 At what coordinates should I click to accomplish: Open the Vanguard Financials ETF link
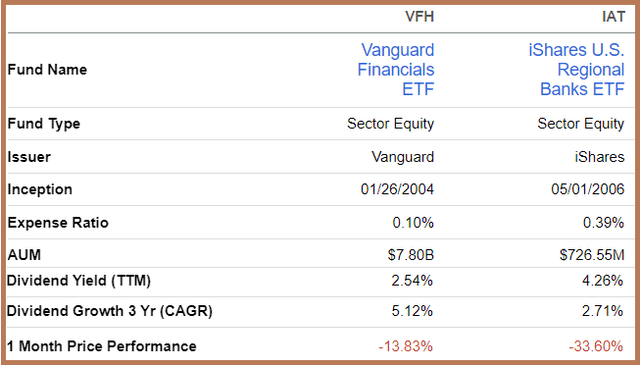click(x=396, y=69)
